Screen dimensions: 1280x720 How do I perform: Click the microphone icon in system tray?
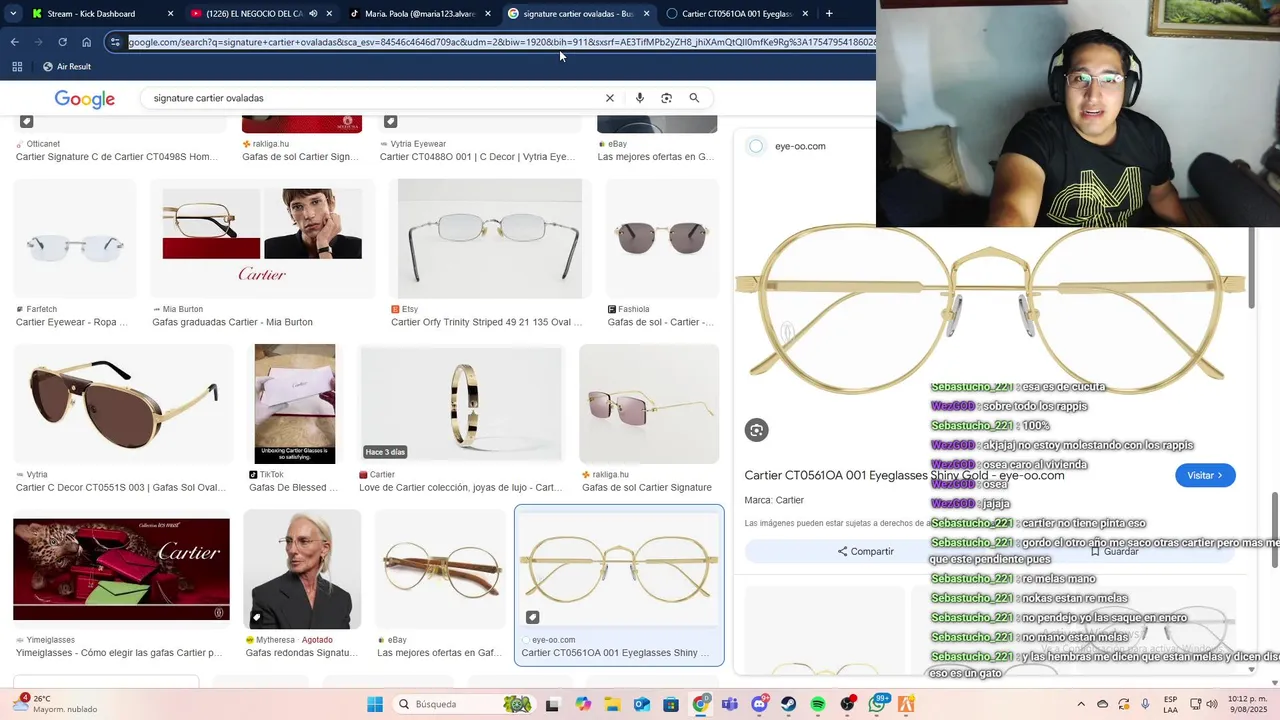1145,704
